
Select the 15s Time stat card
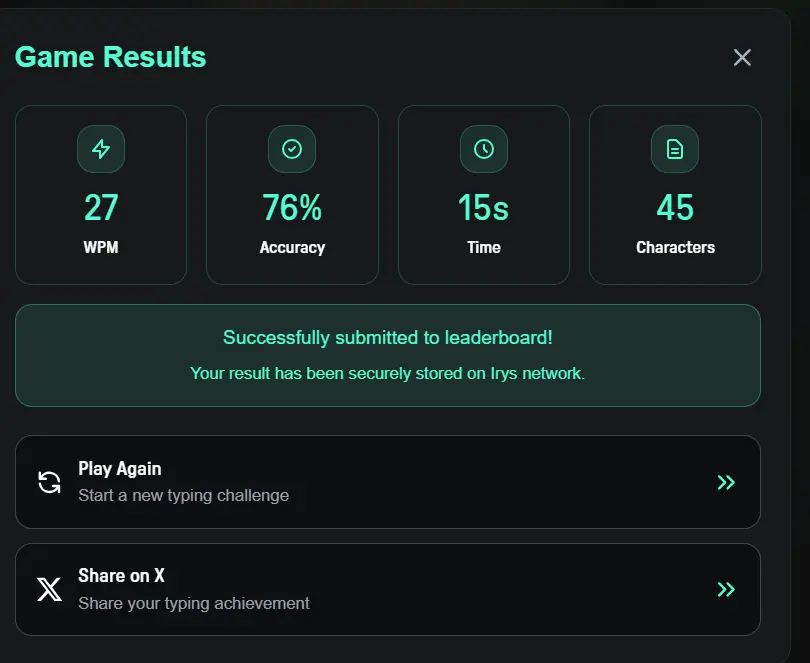pos(484,195)
